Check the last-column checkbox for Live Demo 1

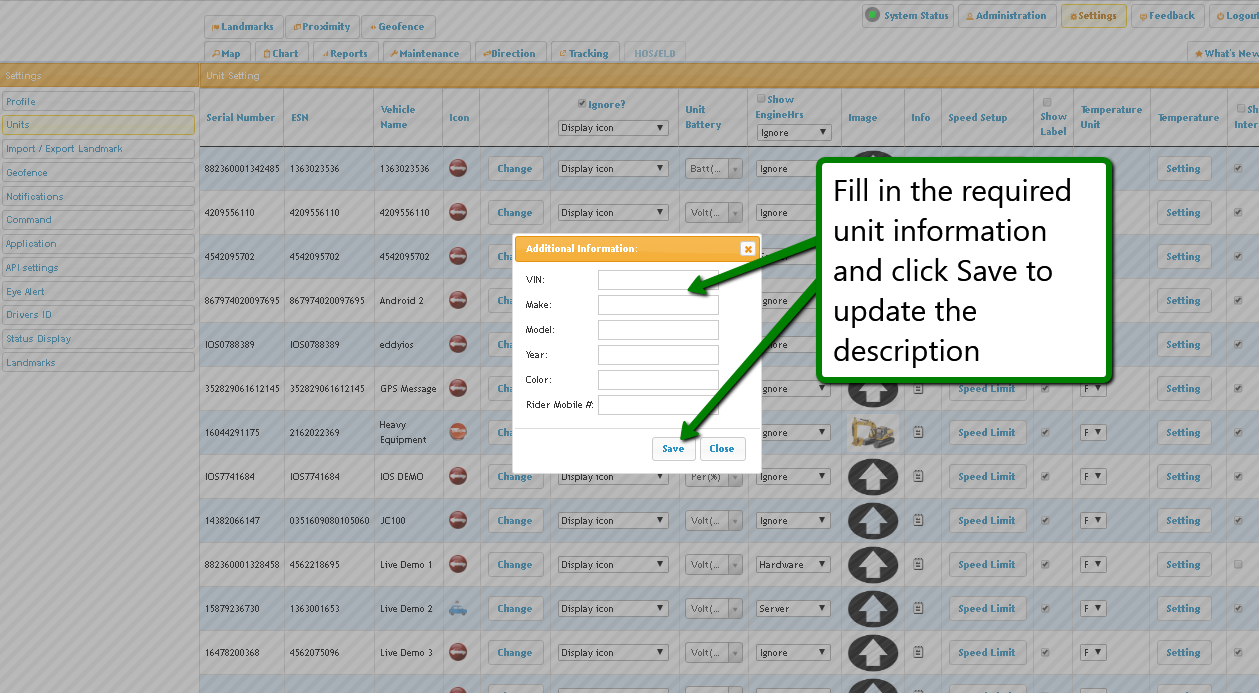[1238, 565]
